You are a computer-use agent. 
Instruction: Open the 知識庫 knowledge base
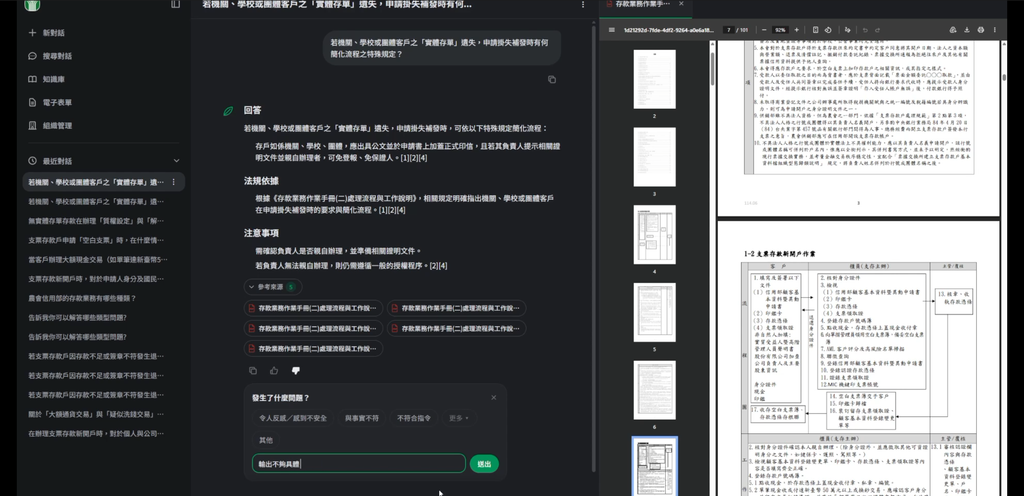pyautogui.click(x=46, y=80)
